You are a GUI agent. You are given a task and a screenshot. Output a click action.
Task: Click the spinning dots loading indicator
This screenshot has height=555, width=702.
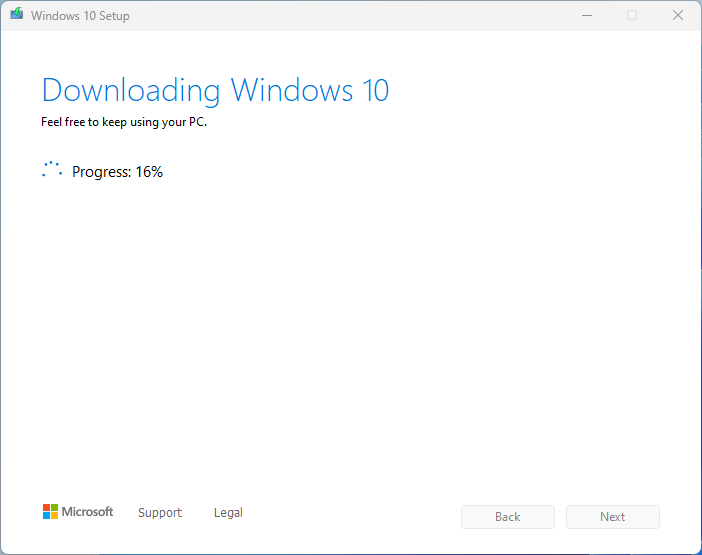point(52,171)
